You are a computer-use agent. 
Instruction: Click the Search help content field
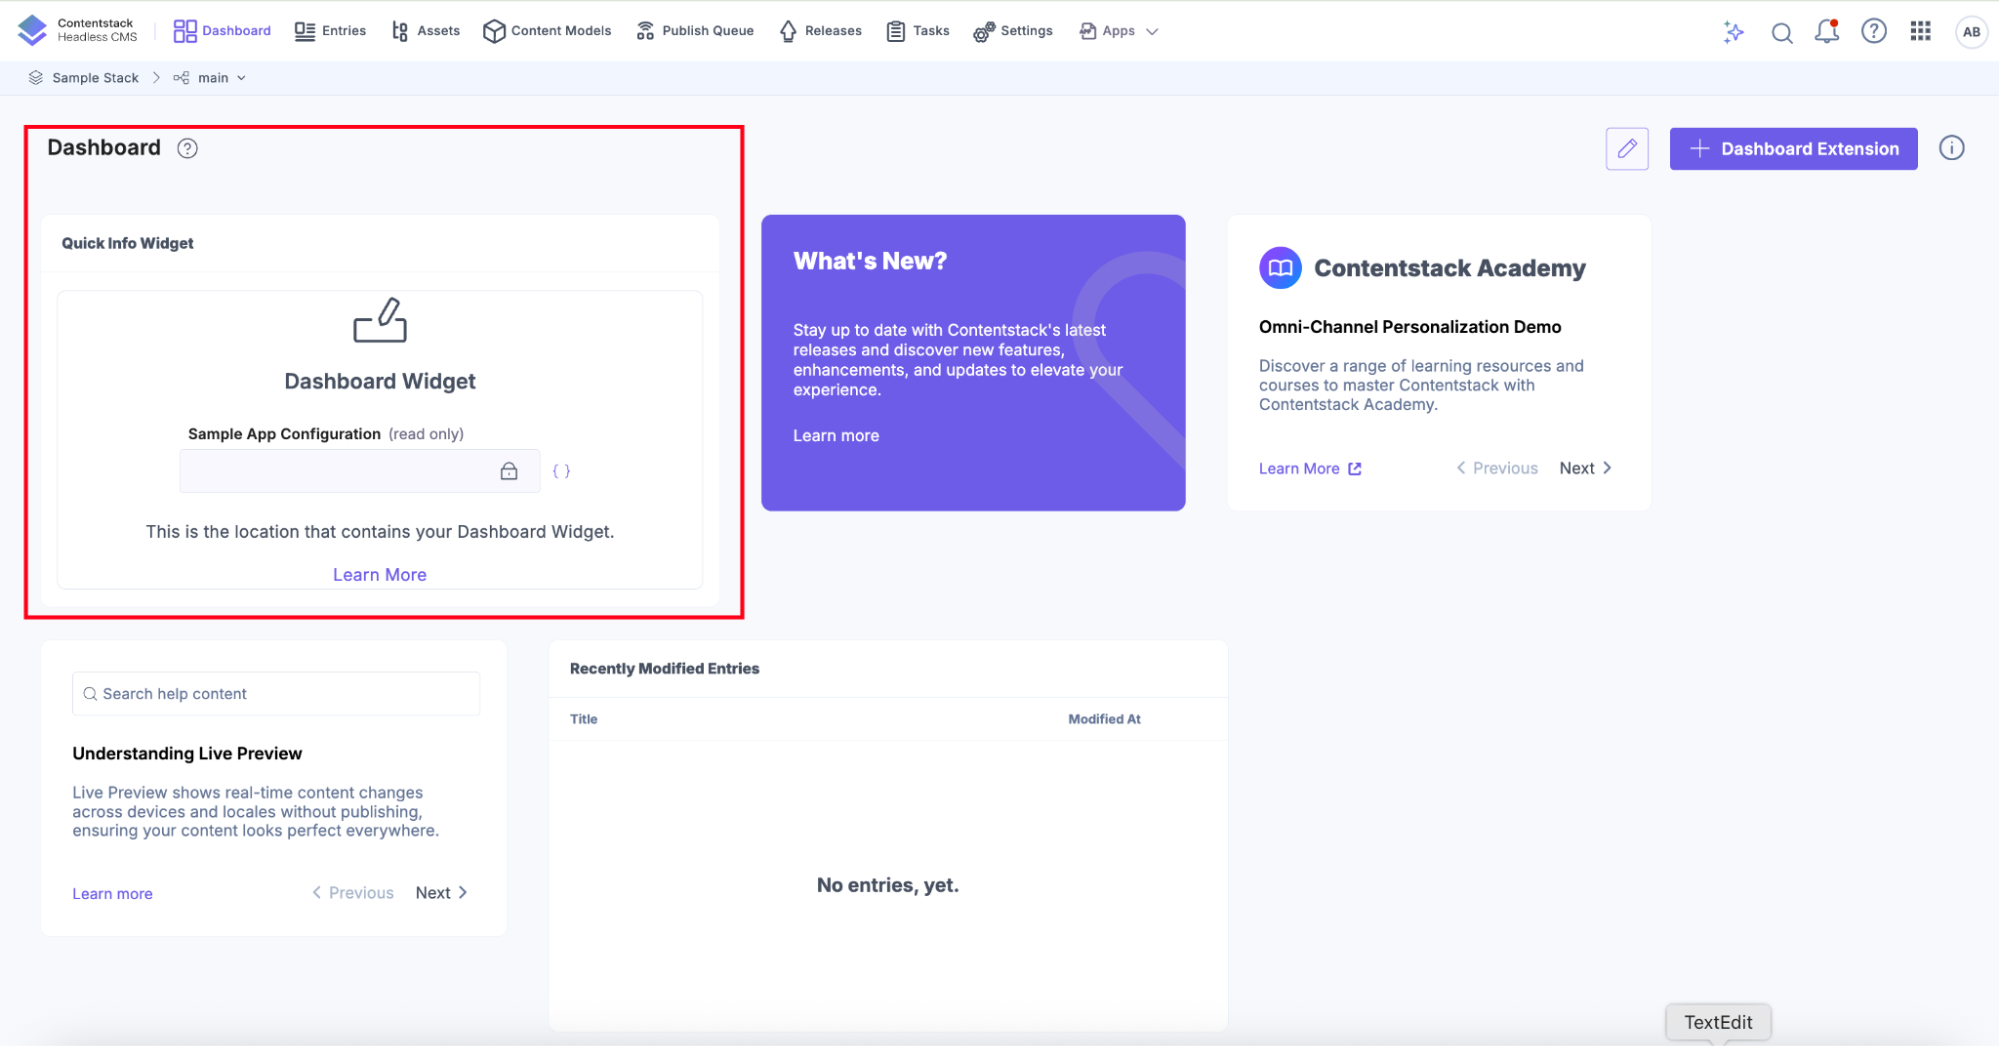[x=276, y=694]
